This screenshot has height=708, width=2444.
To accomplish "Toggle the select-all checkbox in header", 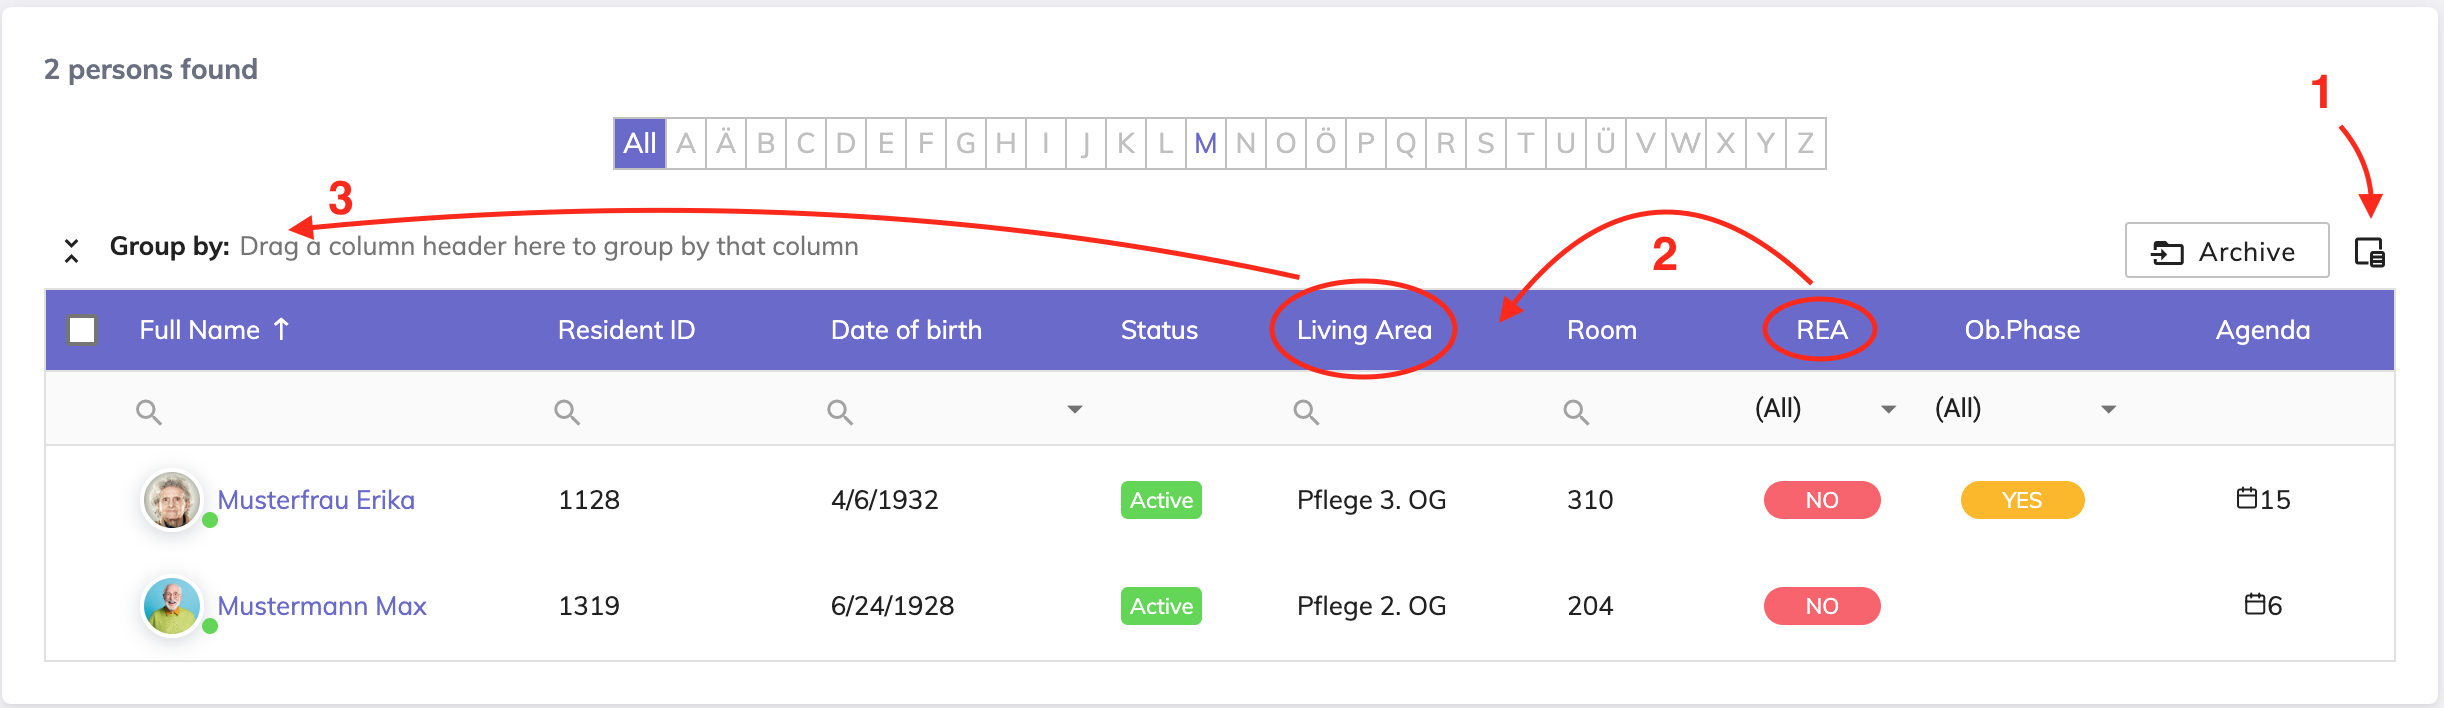I will point(82,330).
